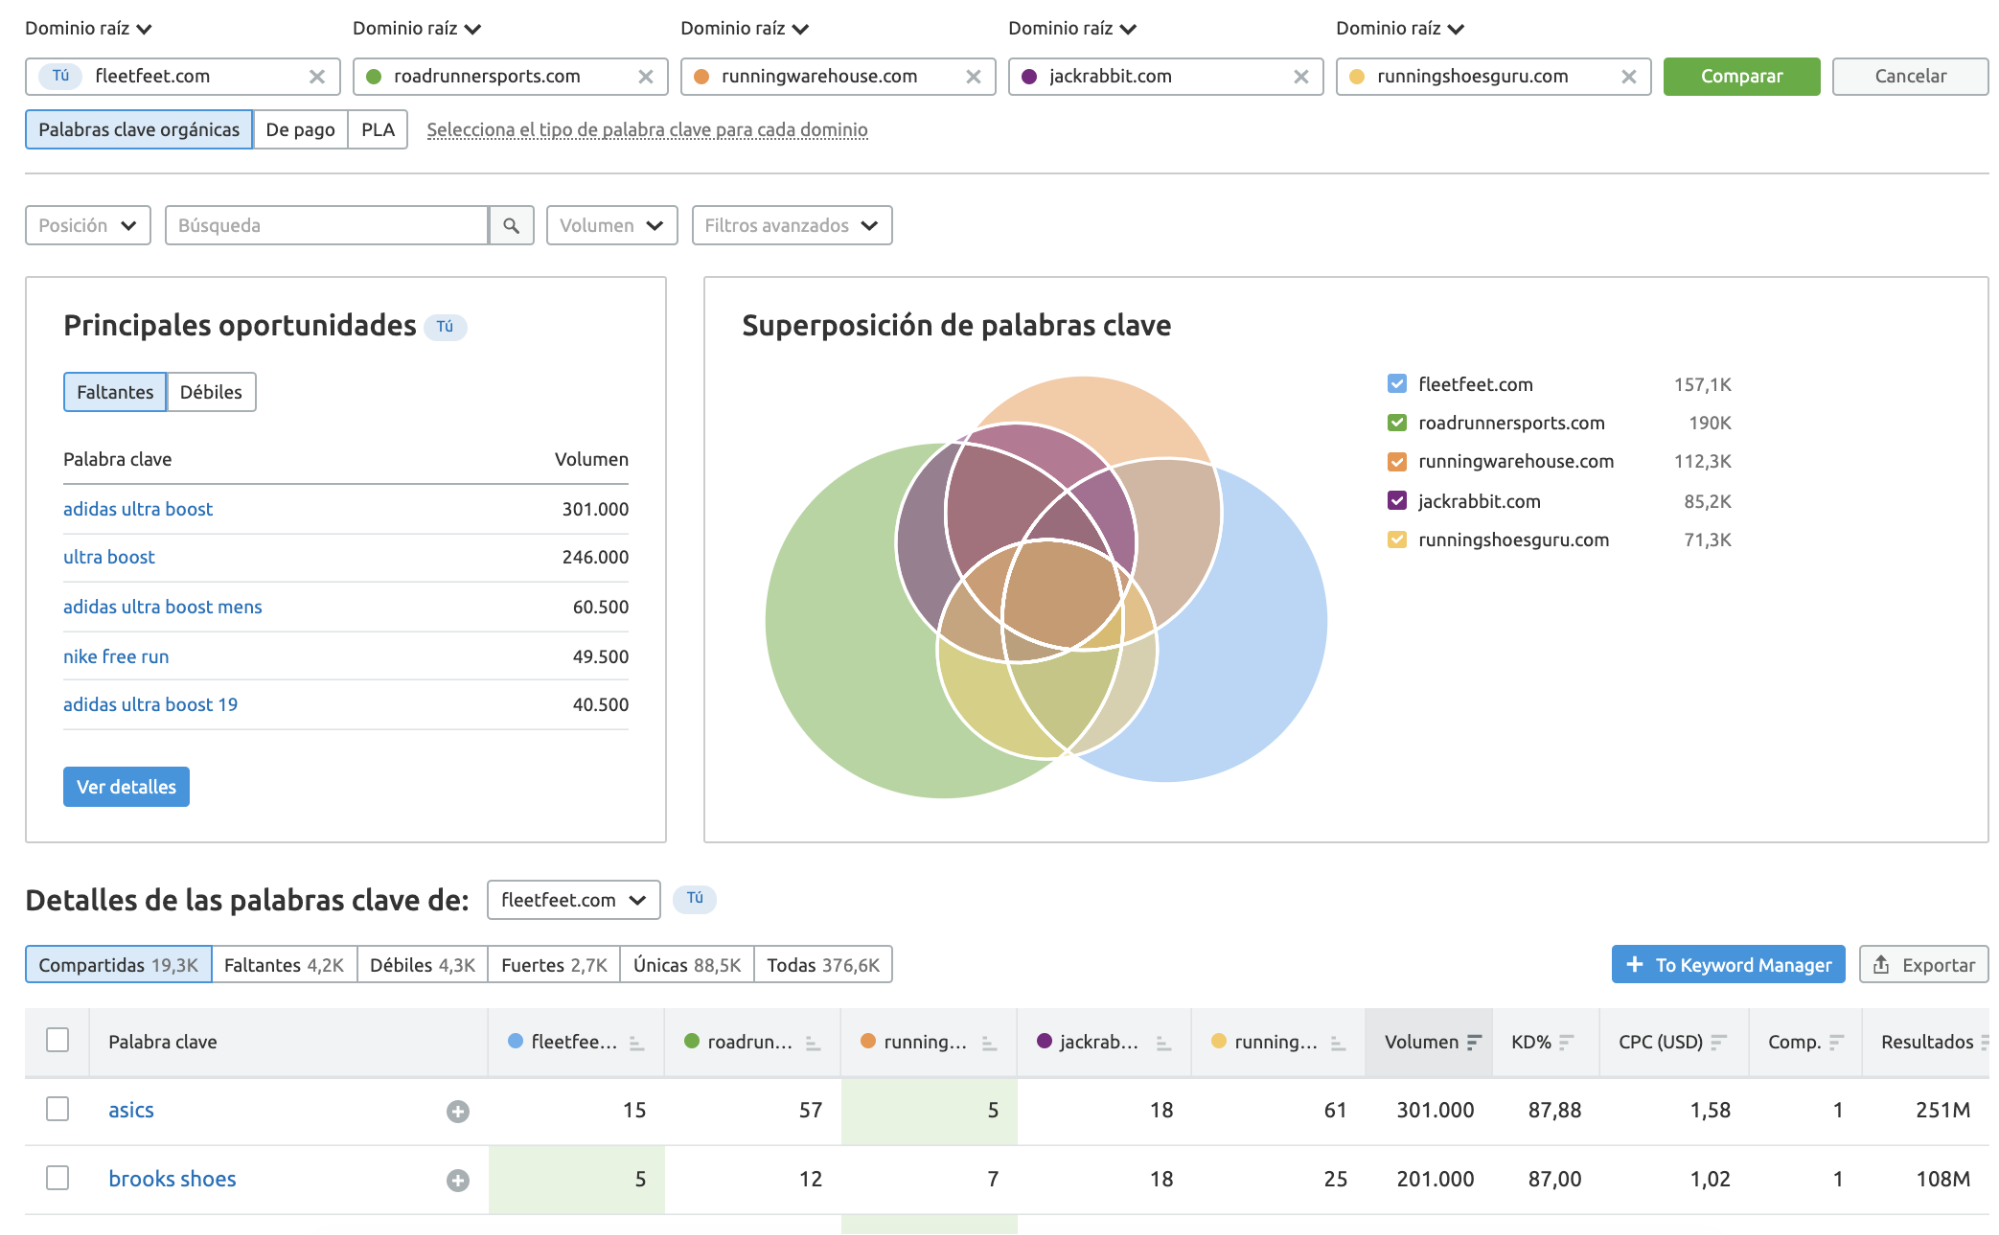Select Palabras clave orgánicas tab

[x=139, y=130]
